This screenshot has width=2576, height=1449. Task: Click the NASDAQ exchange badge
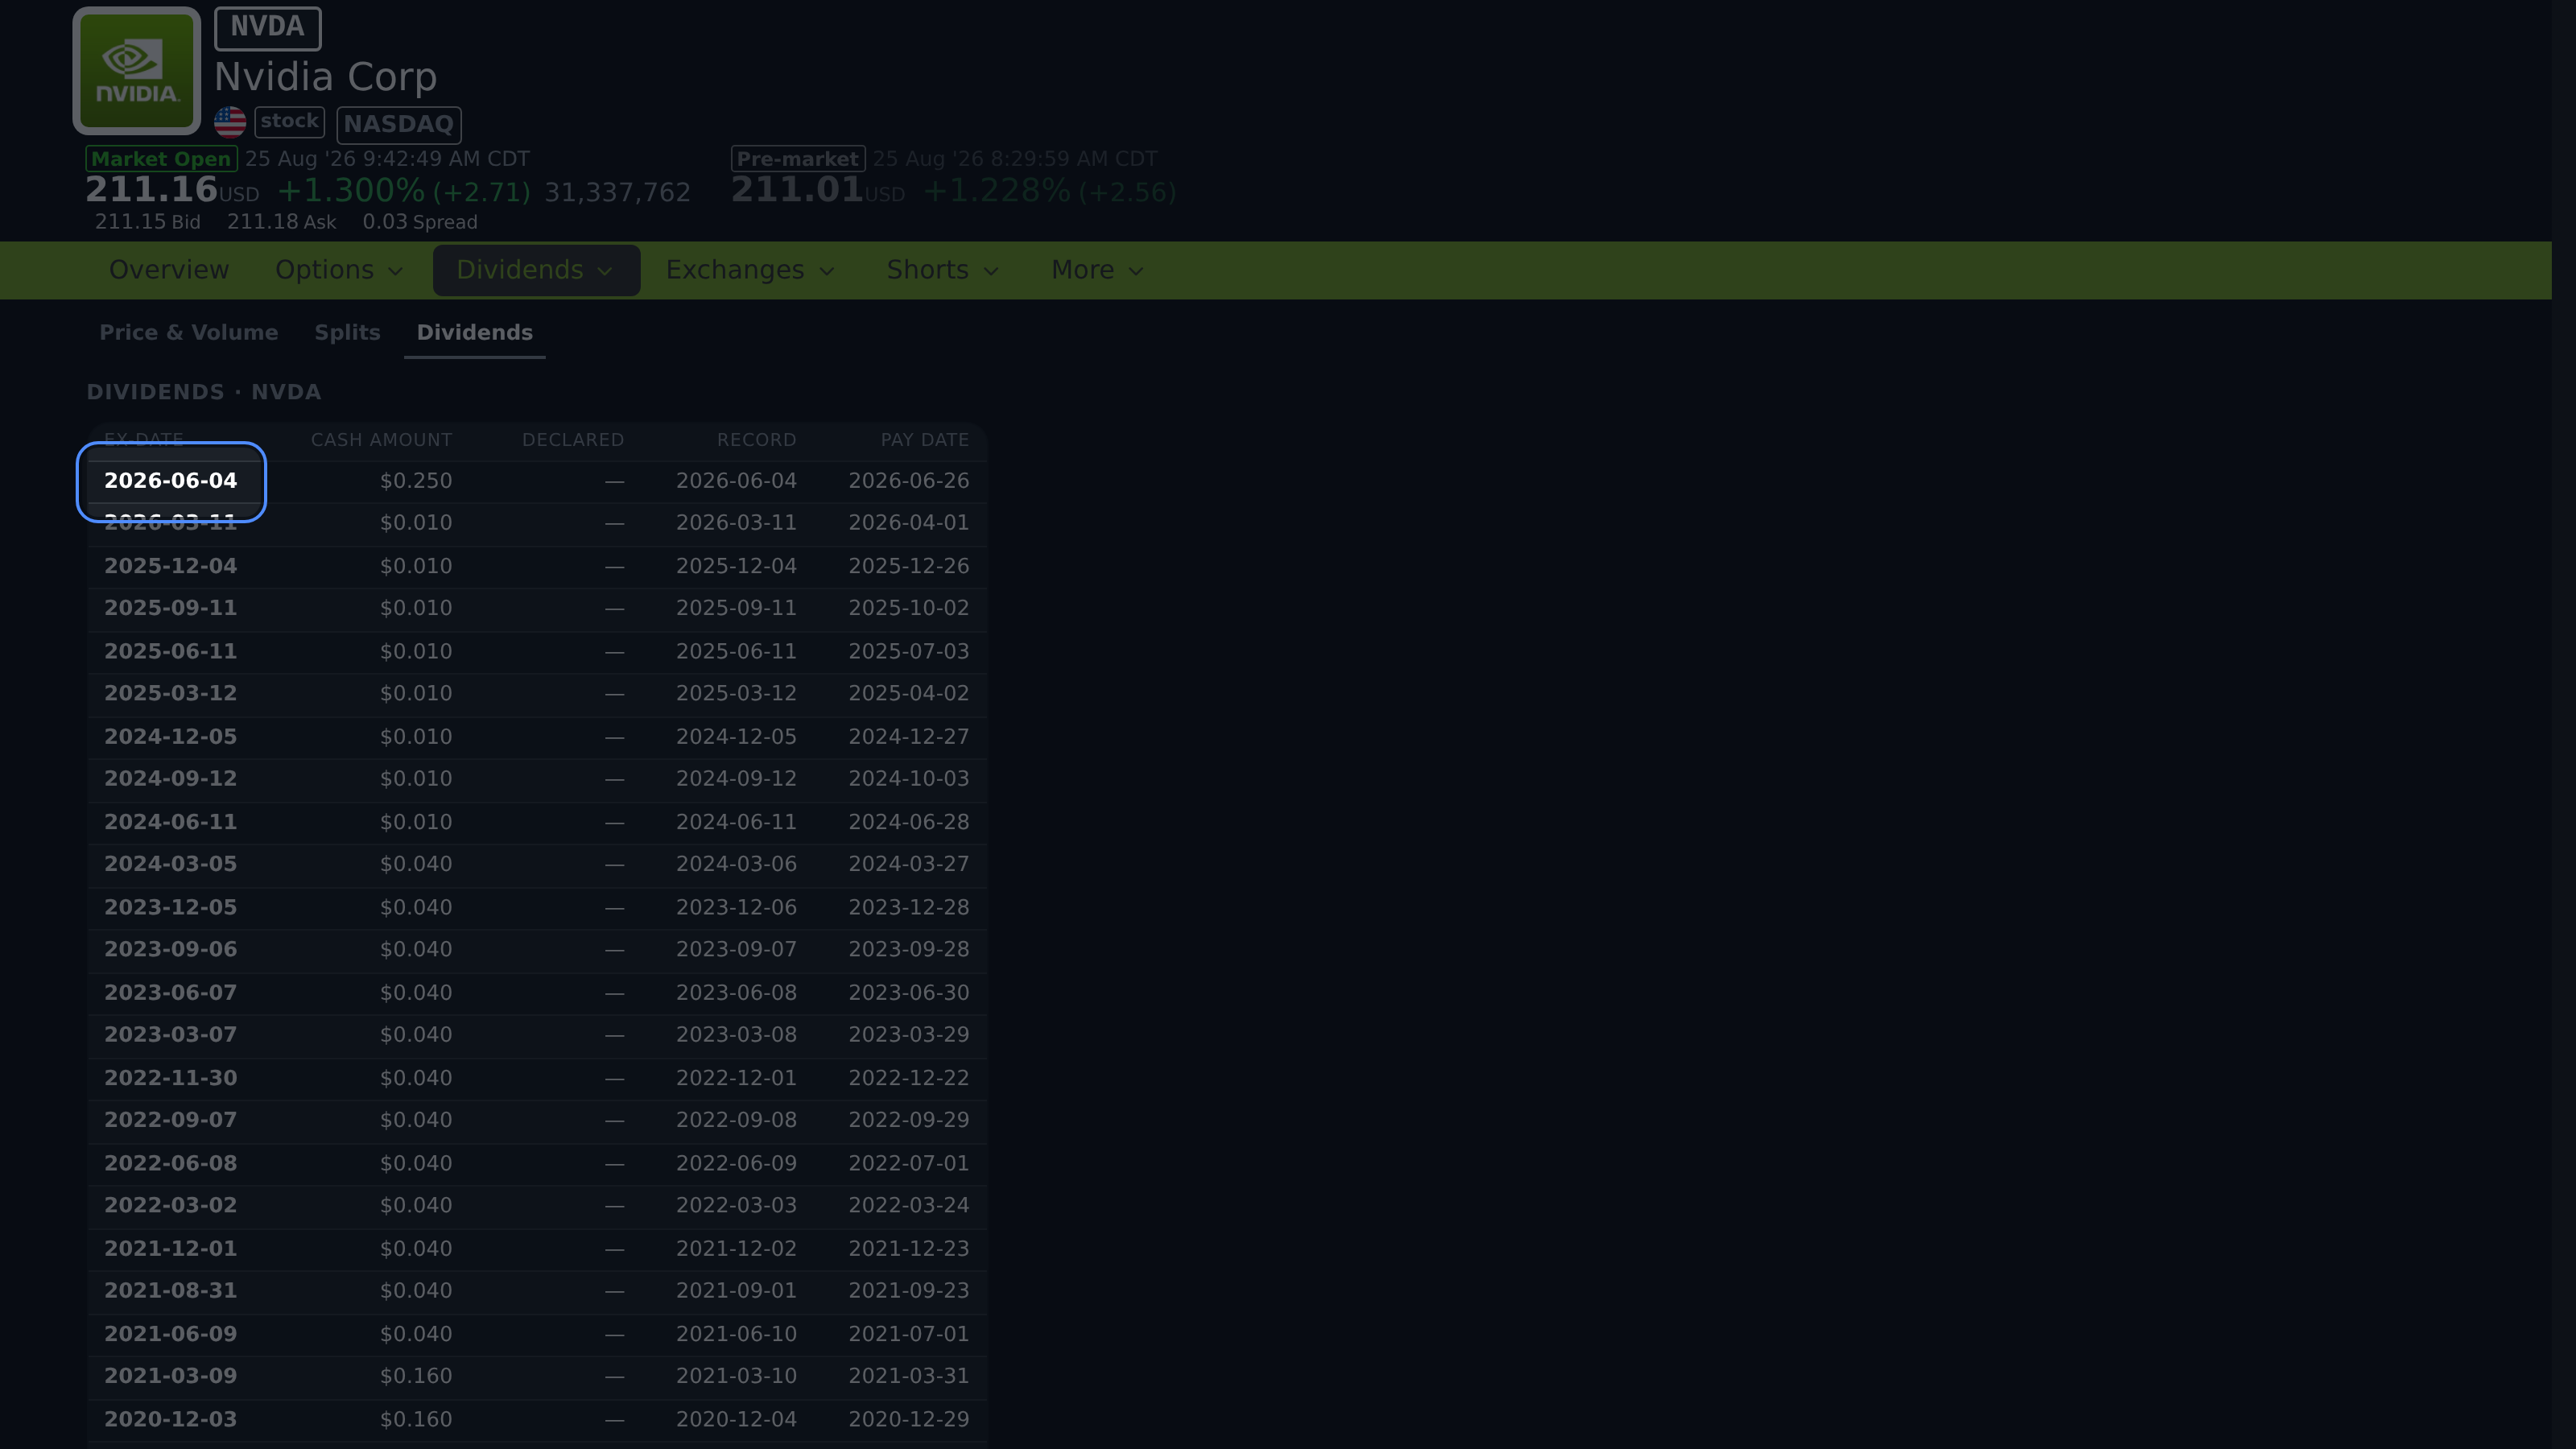[x=399, y=124]
